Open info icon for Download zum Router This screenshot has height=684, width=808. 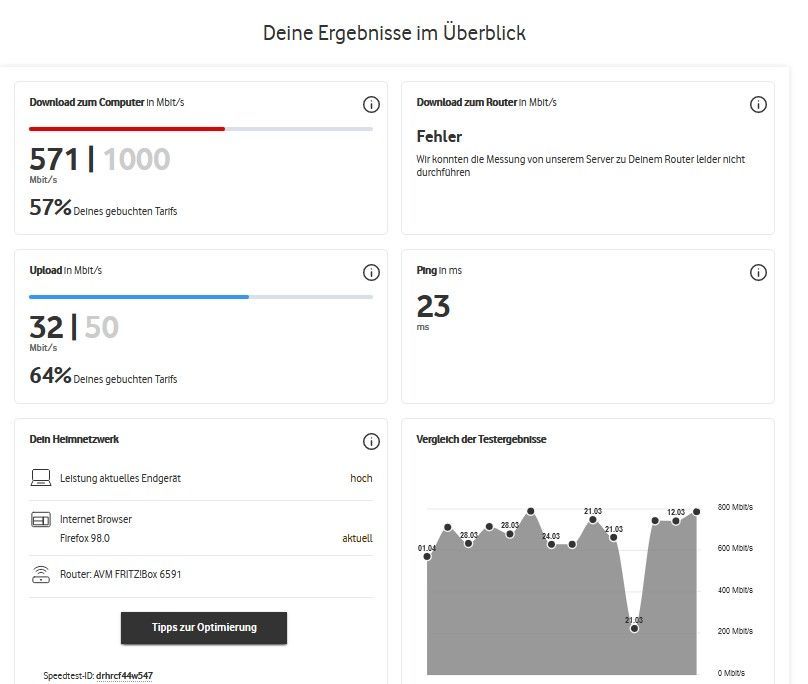click(758, 105)
